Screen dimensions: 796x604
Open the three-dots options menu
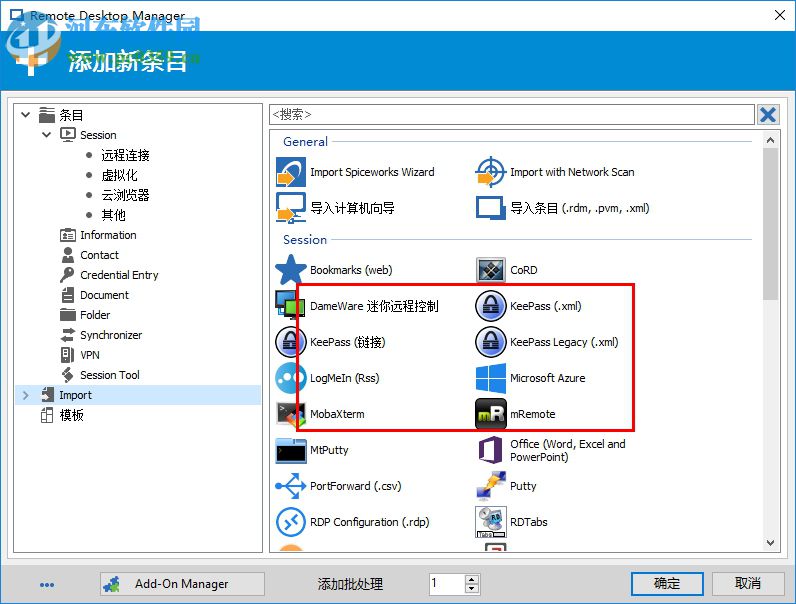click(47, 585)
